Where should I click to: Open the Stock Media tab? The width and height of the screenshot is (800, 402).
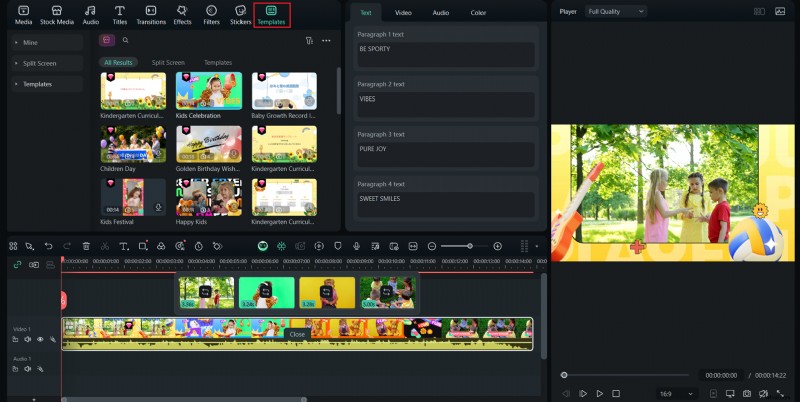[x=57, y=15]
